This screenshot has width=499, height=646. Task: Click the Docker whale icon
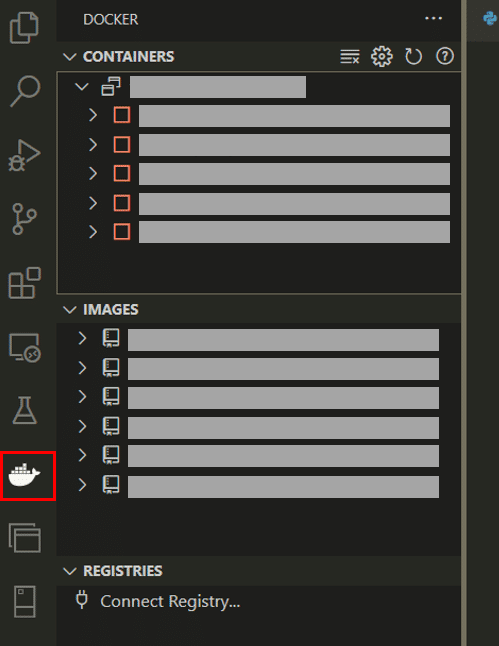pyautogui.click(x=25, y=475)
